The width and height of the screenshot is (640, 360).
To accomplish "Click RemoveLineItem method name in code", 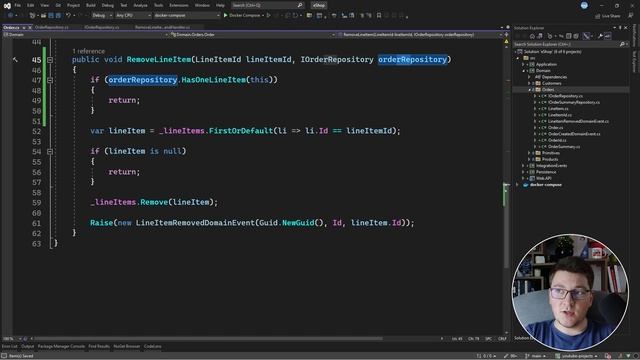I will (159, 60).
